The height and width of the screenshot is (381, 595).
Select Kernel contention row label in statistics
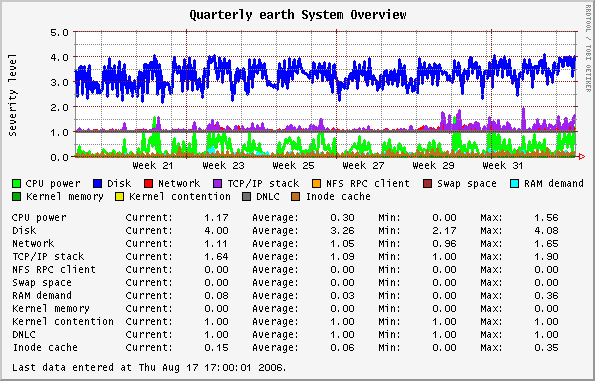click(63, 322)
